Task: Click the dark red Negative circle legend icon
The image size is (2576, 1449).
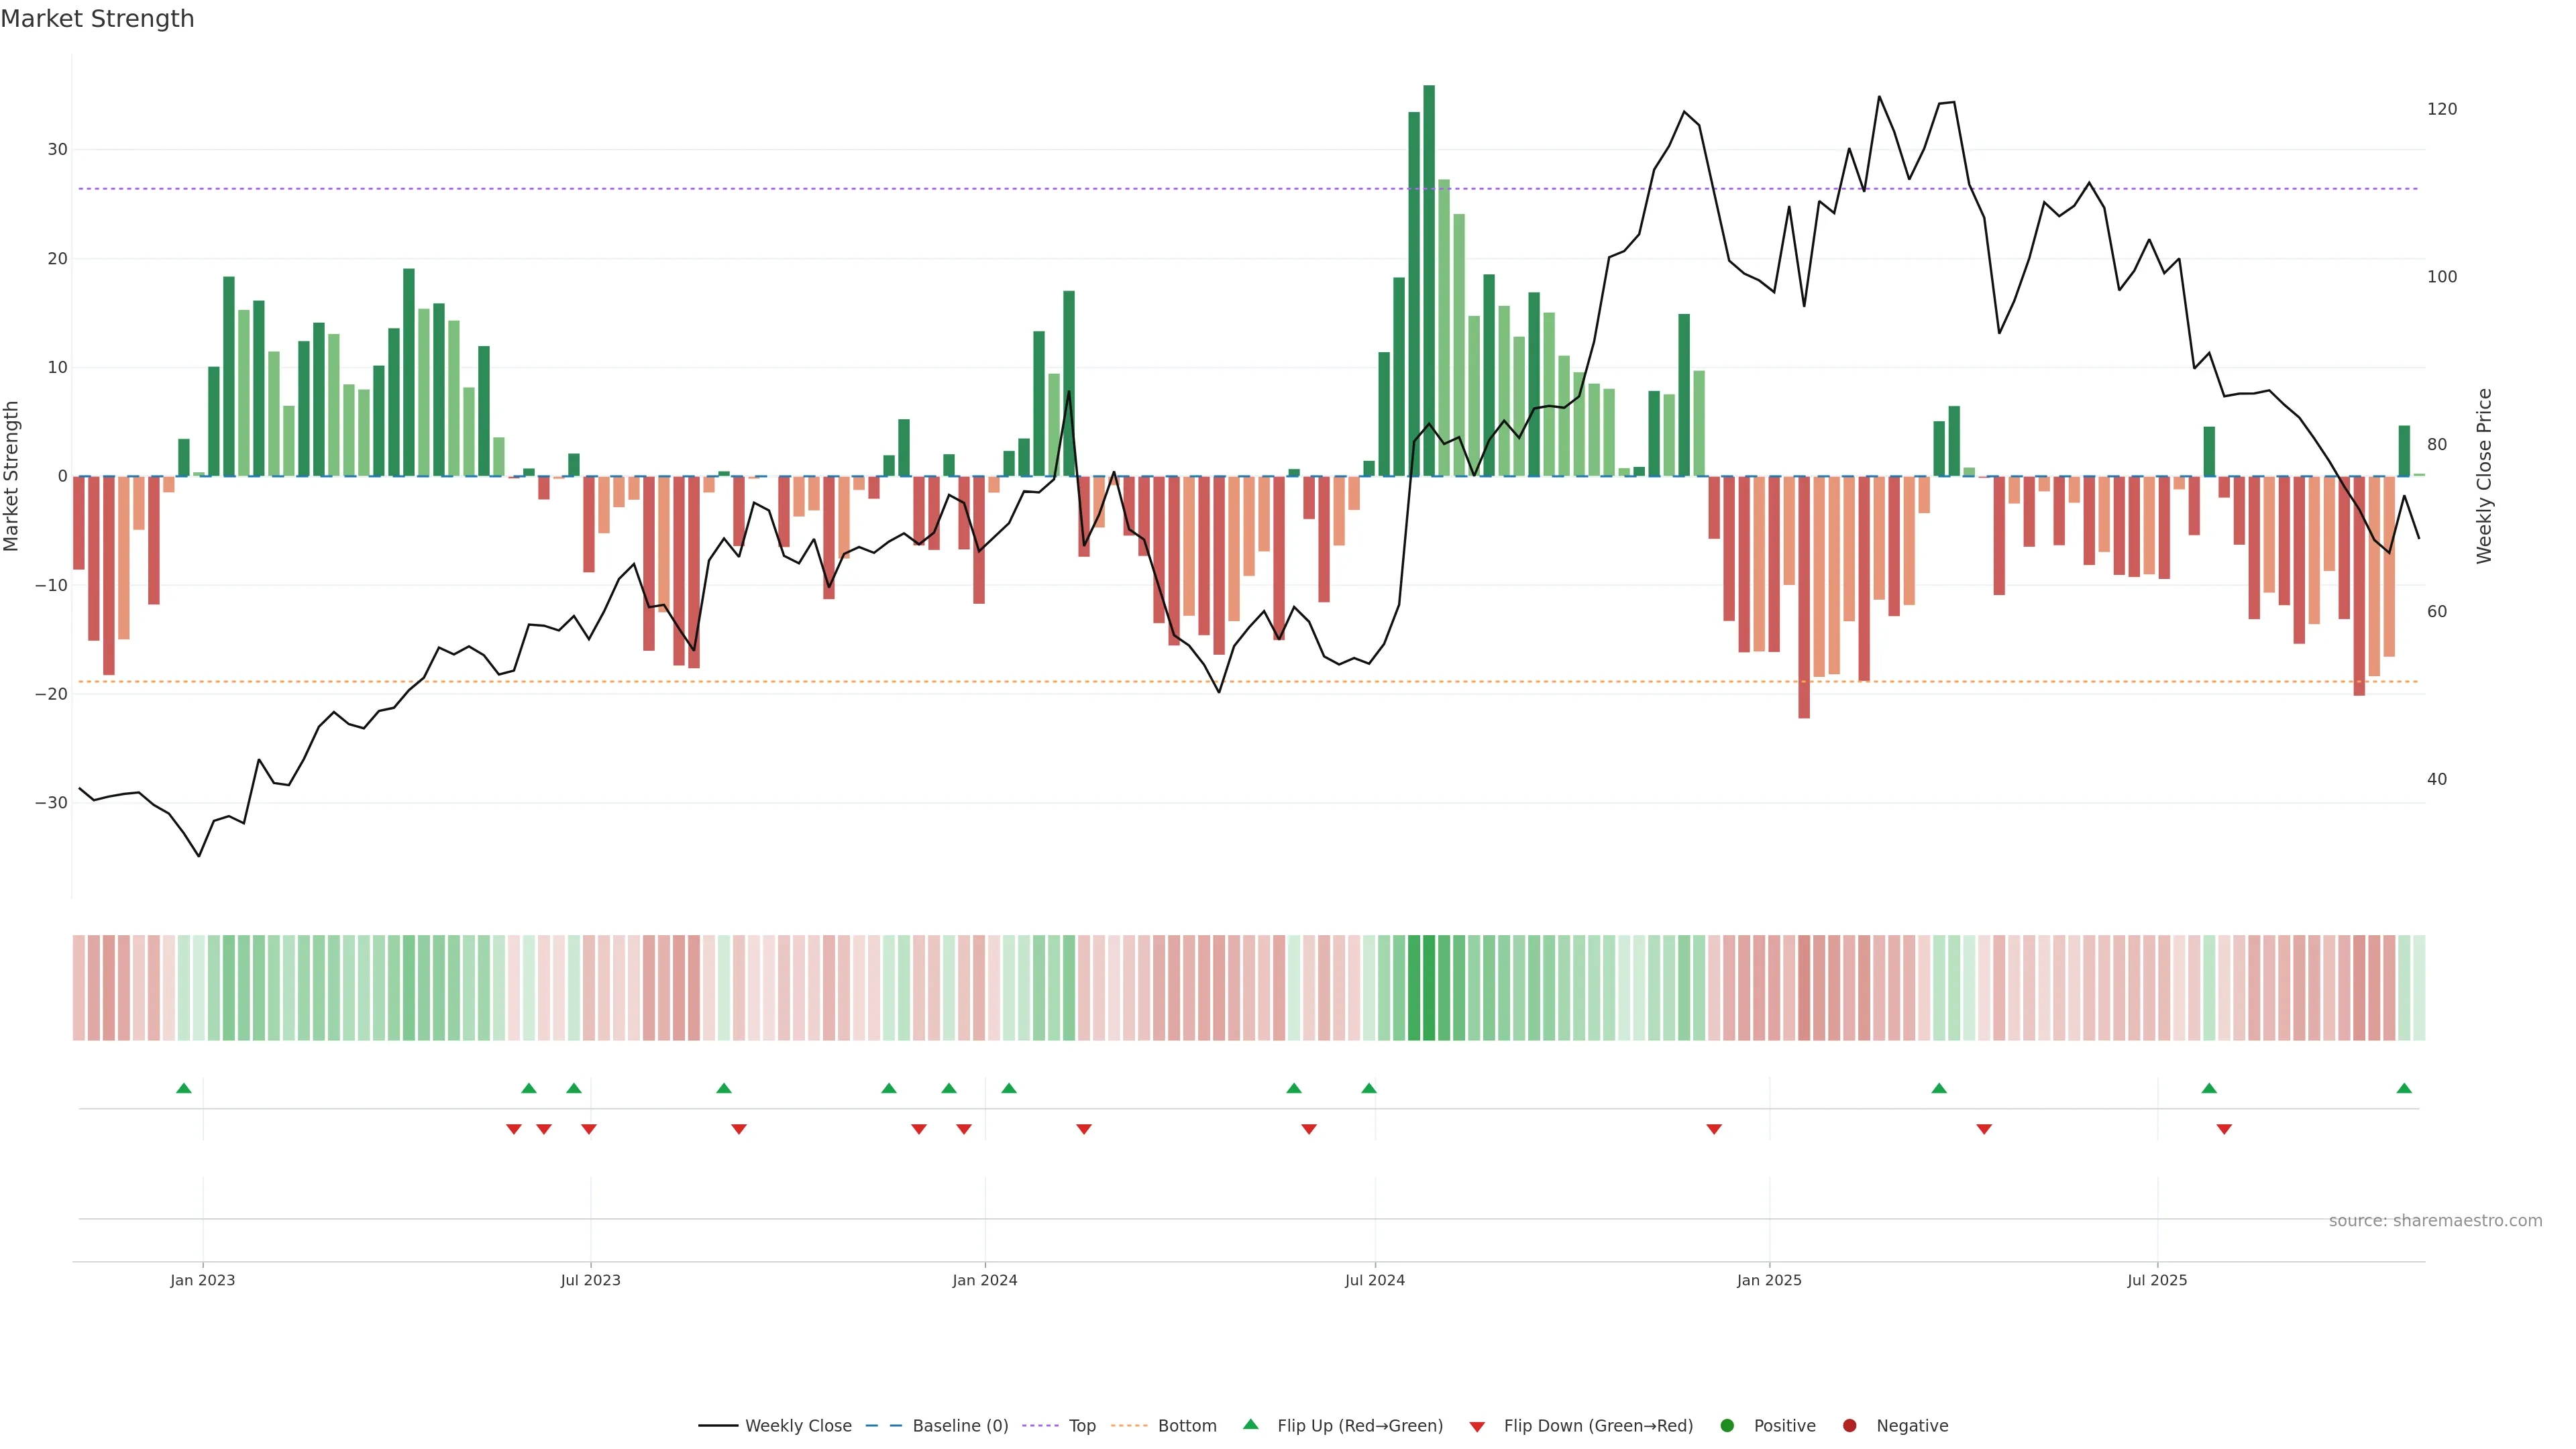Action: click(x=1849, y=1425)
